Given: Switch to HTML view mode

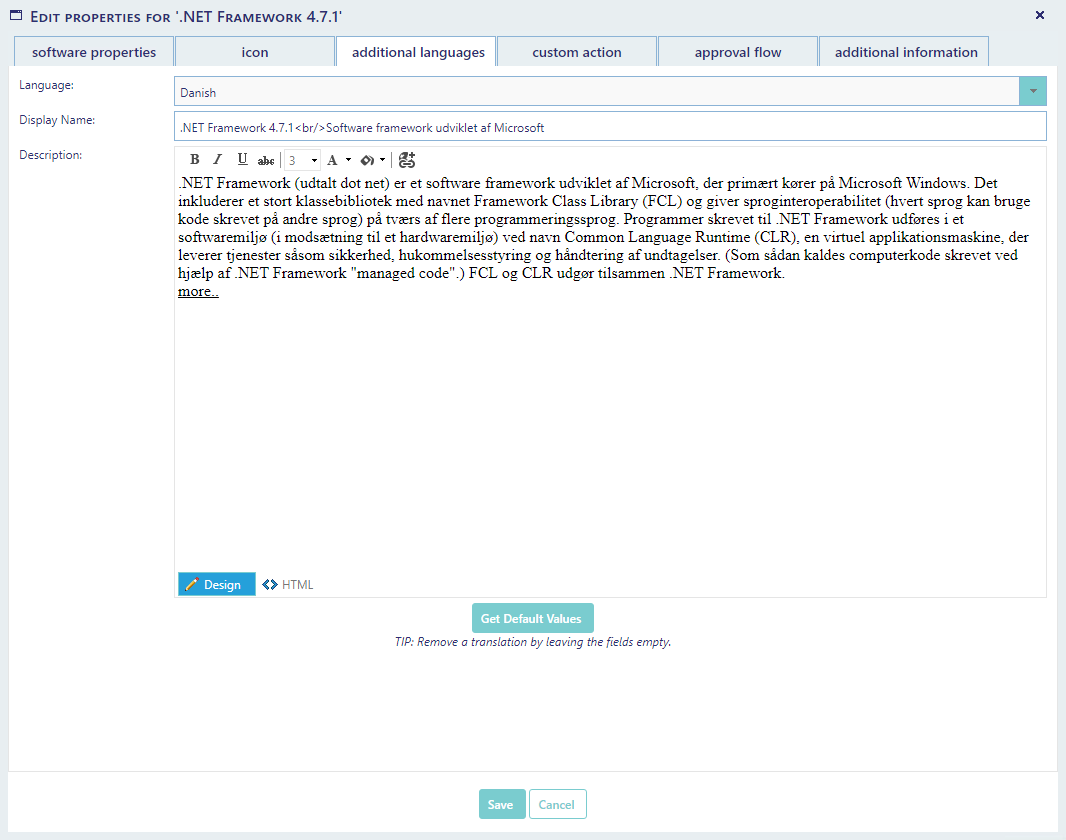Looking at the screenshot, I should coord(289,585).
